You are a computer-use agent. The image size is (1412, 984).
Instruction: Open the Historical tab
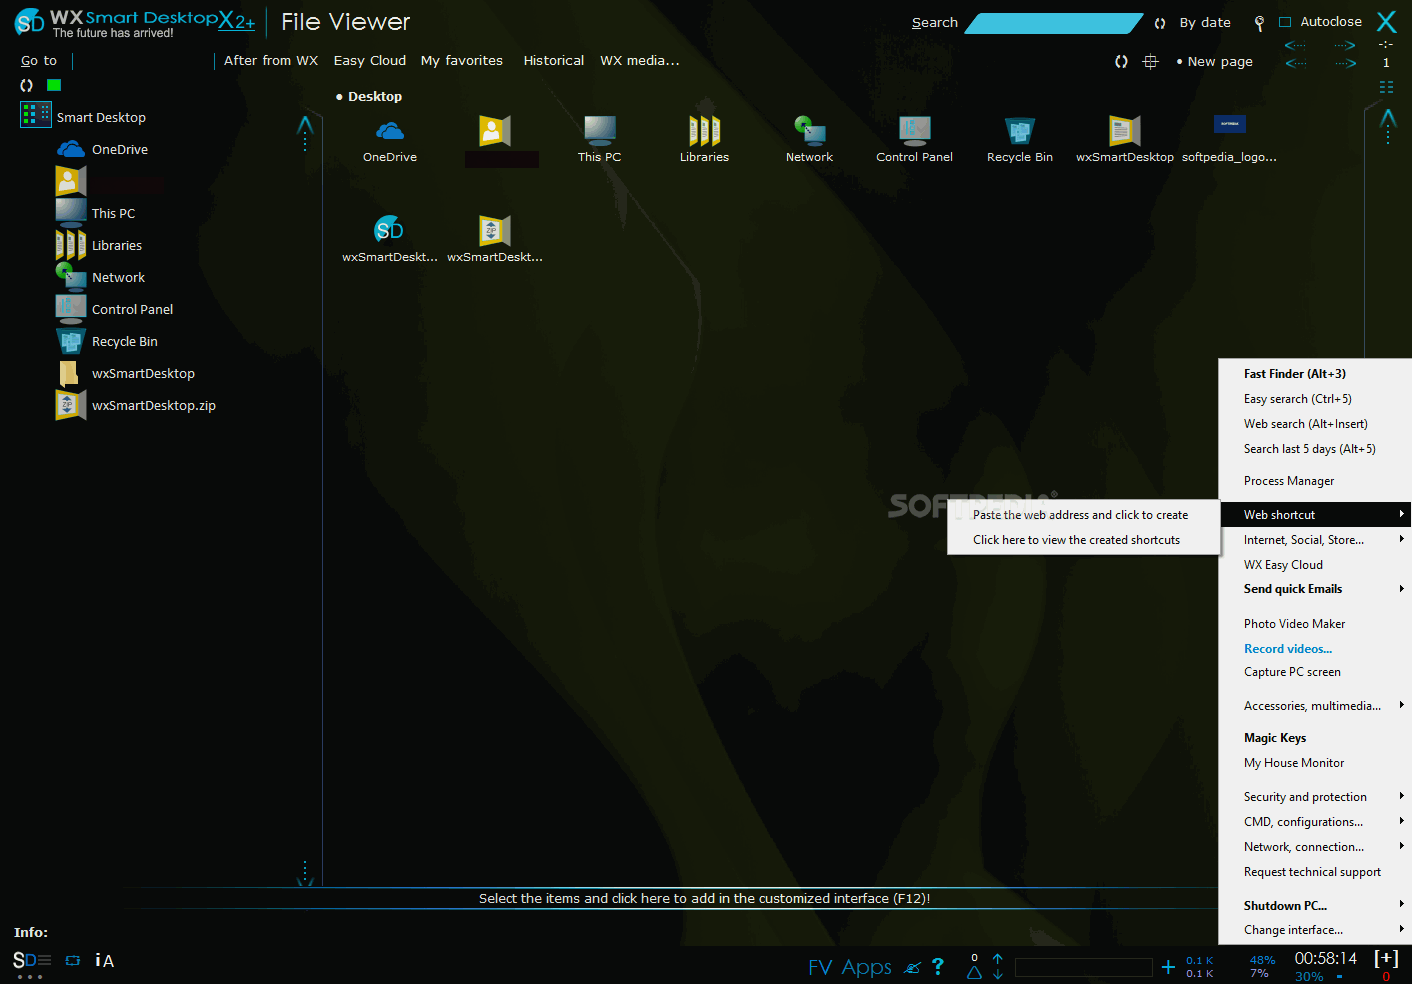tap(554, 61)
